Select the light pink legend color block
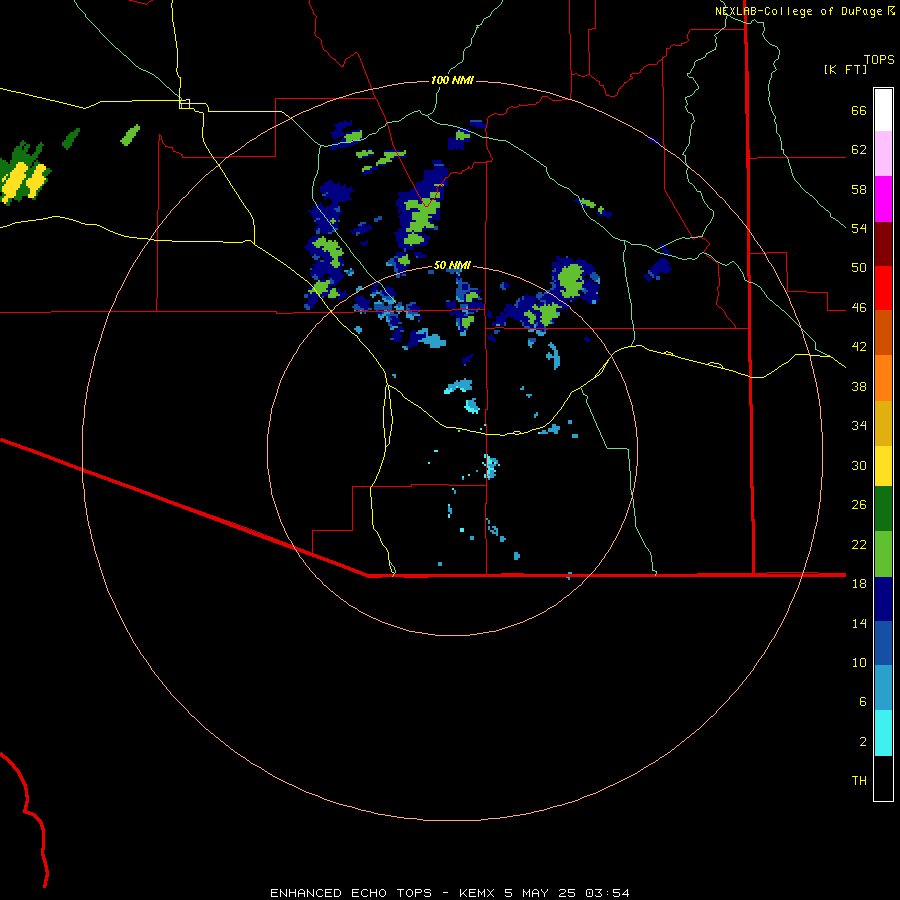 (883, 153)
